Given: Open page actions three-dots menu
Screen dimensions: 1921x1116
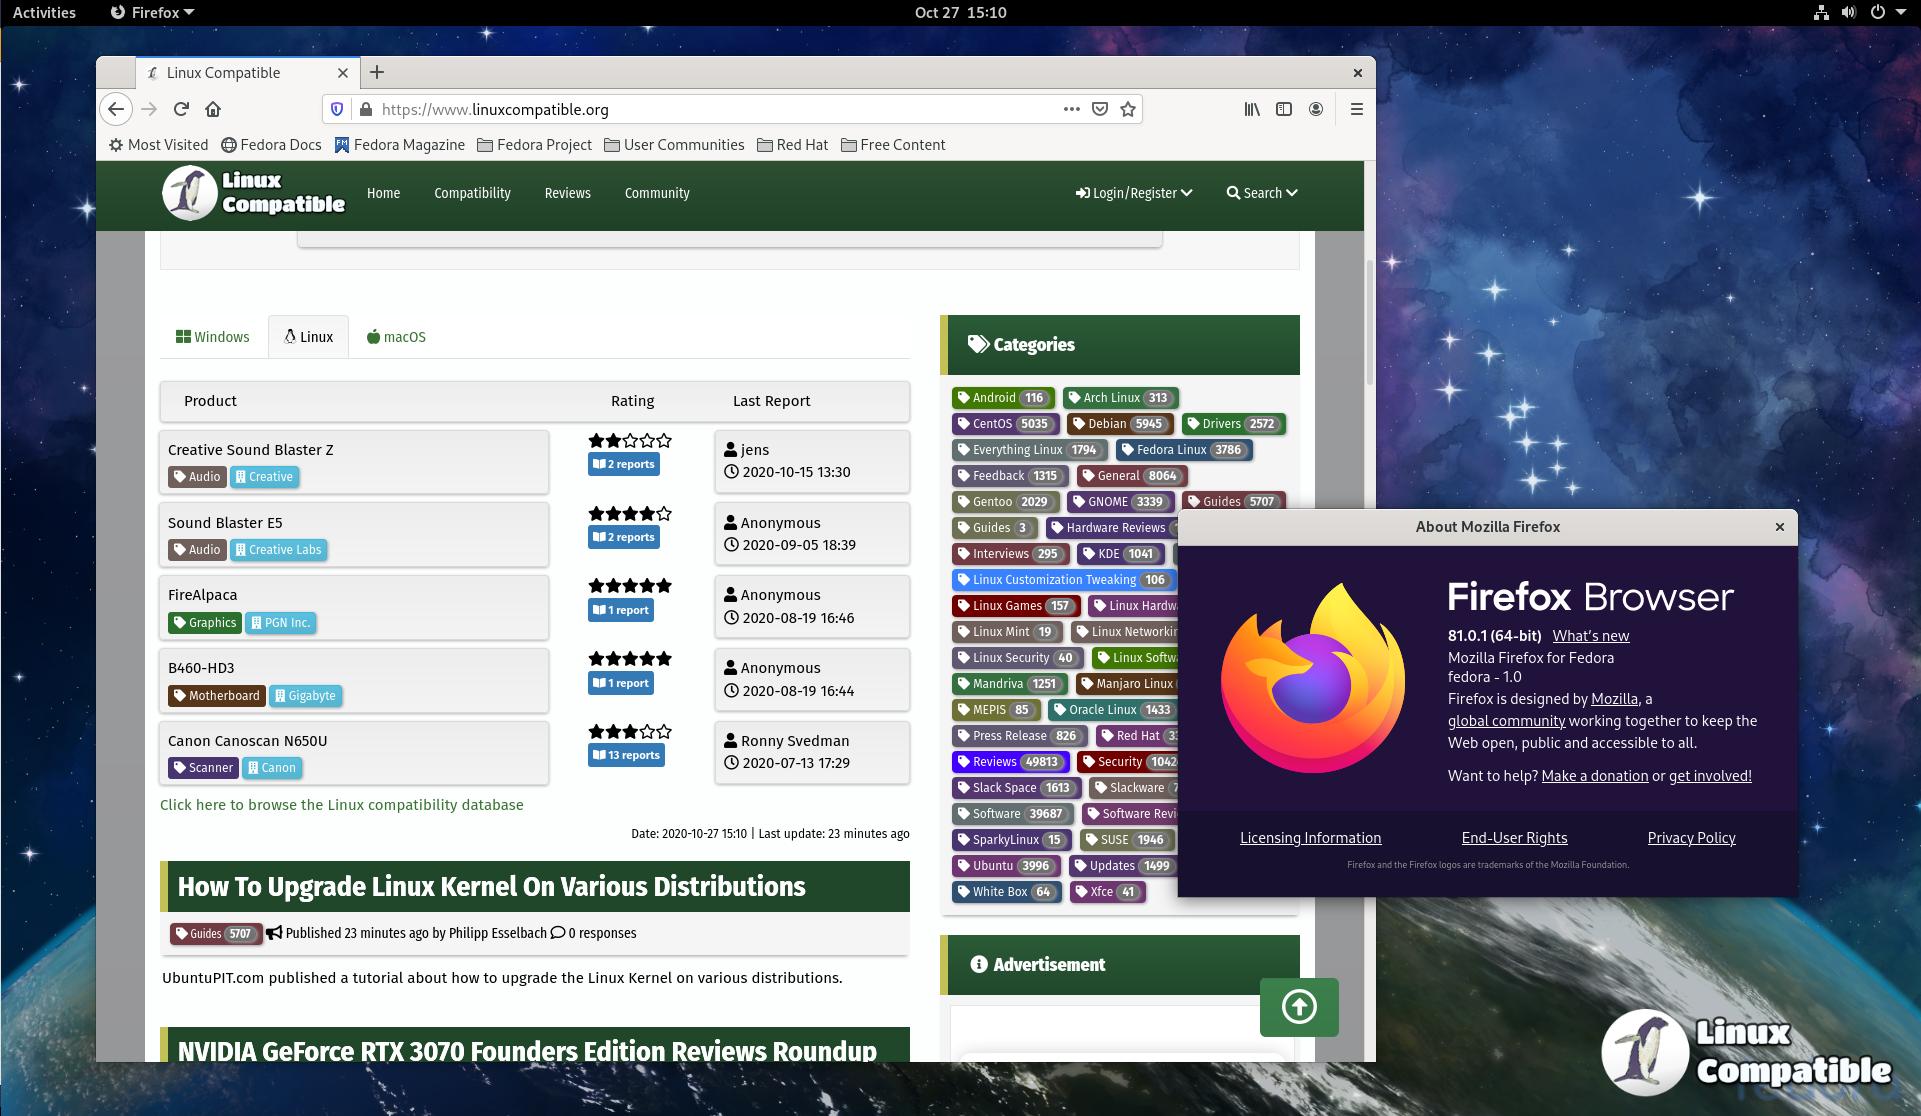Looking at the screenshot, I should [x=1071, y=109].
